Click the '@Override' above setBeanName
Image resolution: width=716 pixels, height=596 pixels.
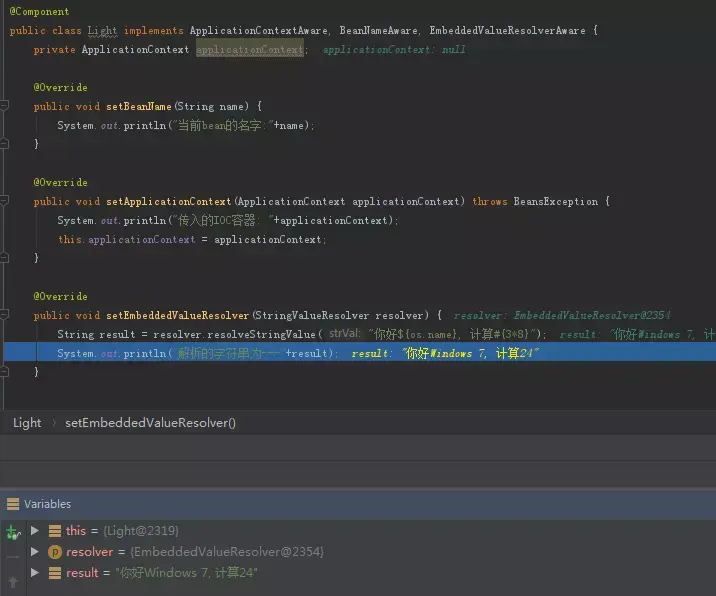tap(60, 87)
